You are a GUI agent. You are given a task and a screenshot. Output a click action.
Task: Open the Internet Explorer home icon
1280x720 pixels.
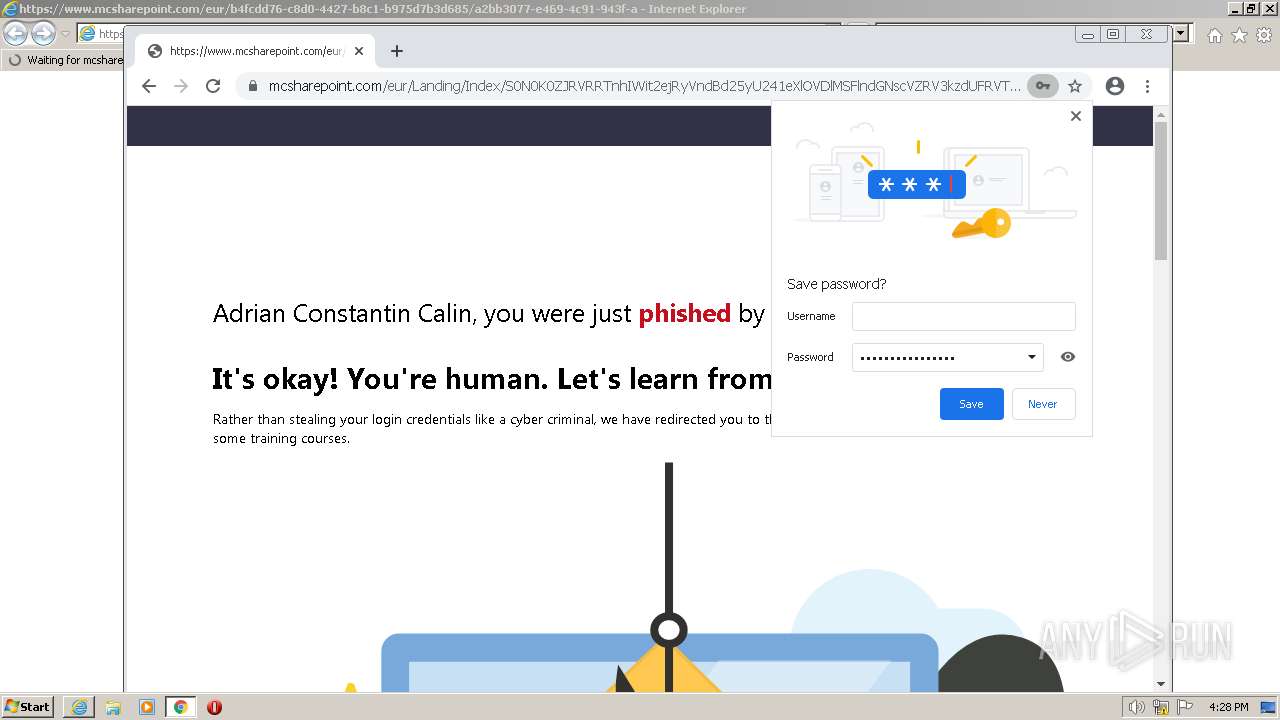1214,35
